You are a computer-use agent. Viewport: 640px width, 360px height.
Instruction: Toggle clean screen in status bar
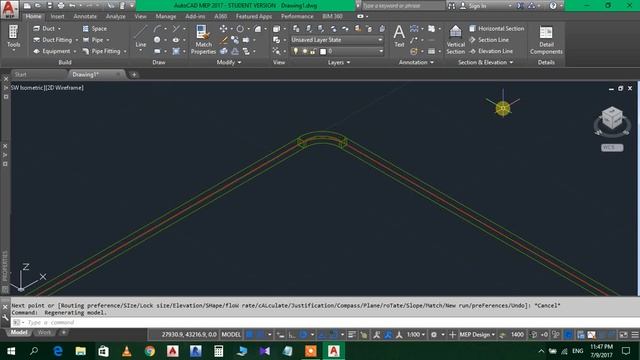click(623, 335)
